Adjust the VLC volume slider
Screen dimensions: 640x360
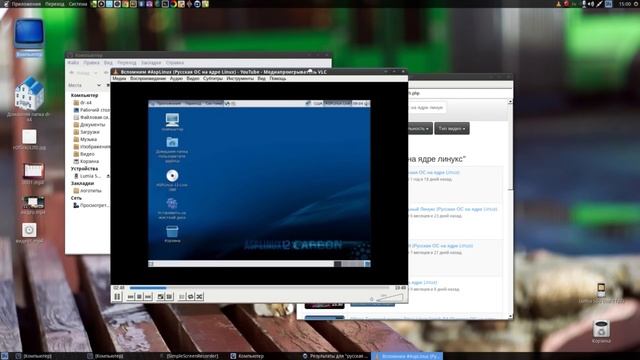click(x=389, y=298)
